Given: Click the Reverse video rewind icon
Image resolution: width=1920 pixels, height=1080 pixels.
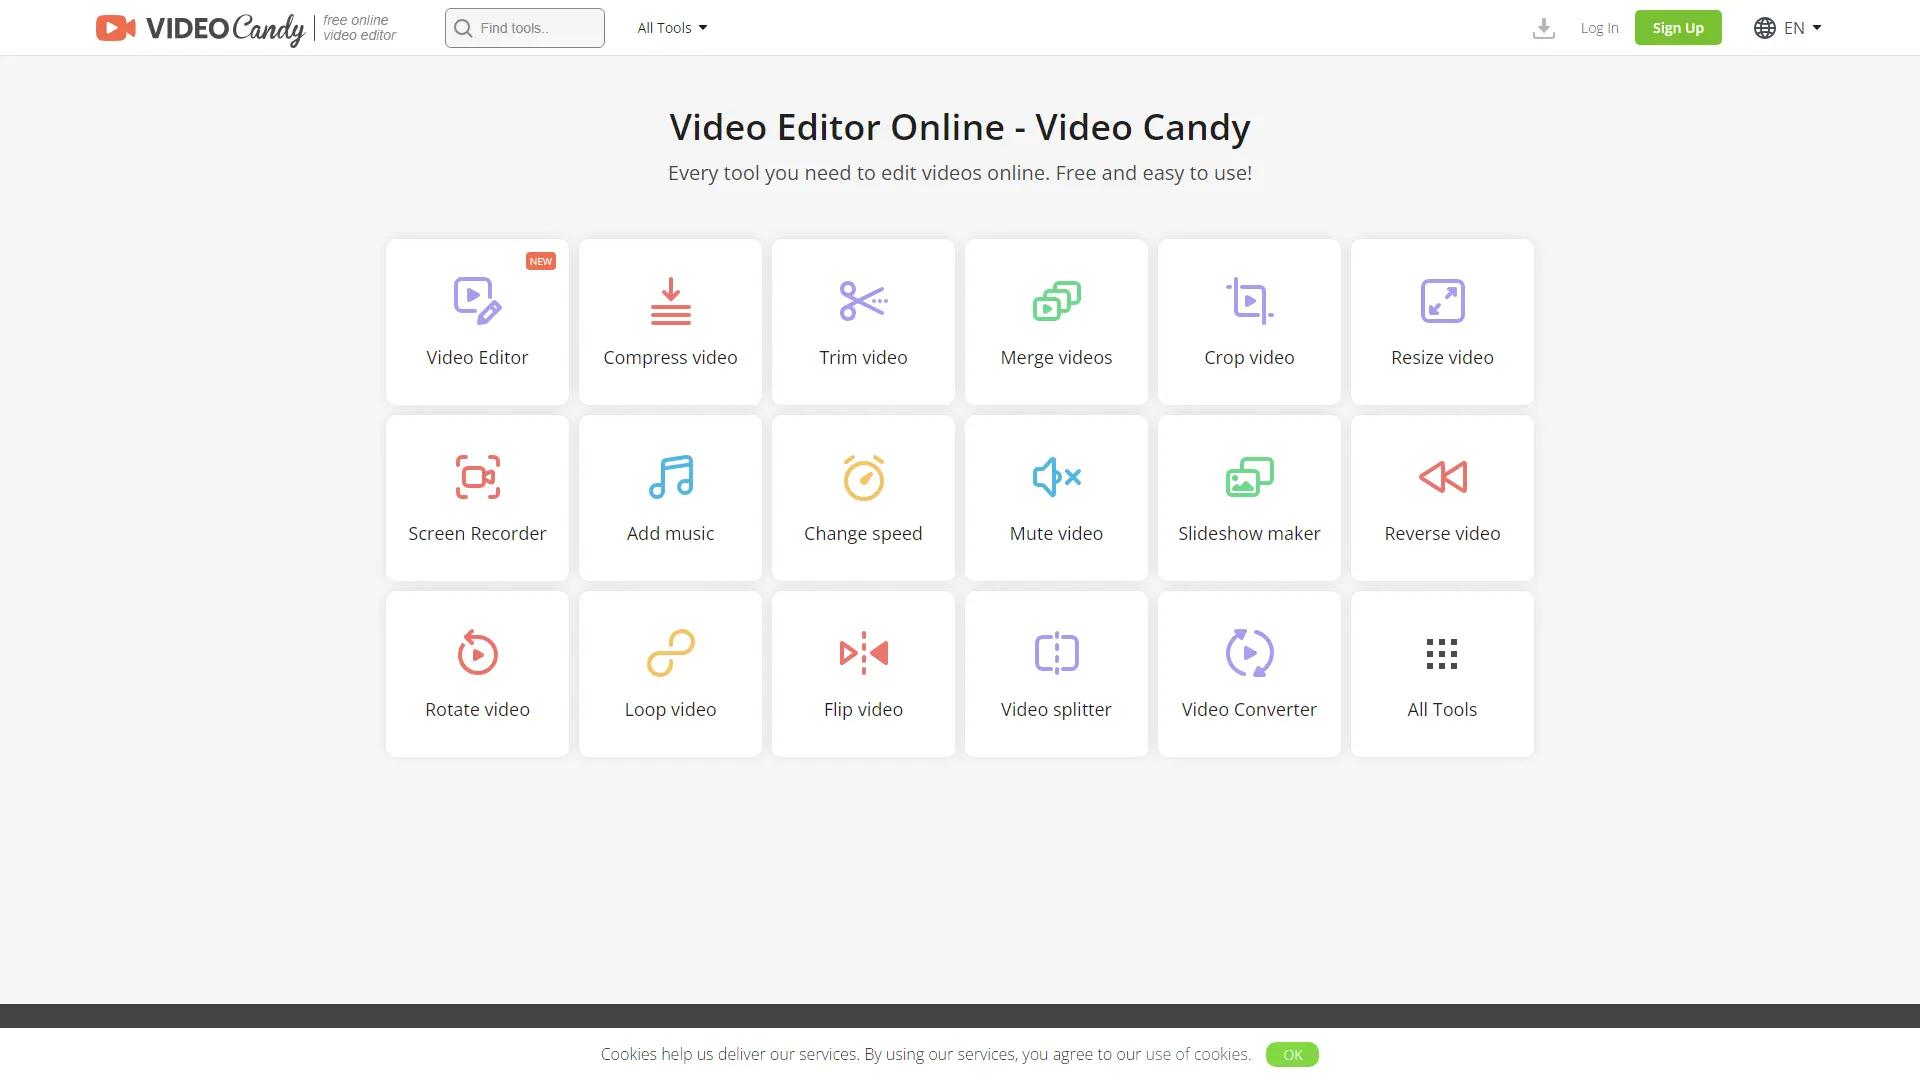Looking at the screenshot, I should 1441,476.
